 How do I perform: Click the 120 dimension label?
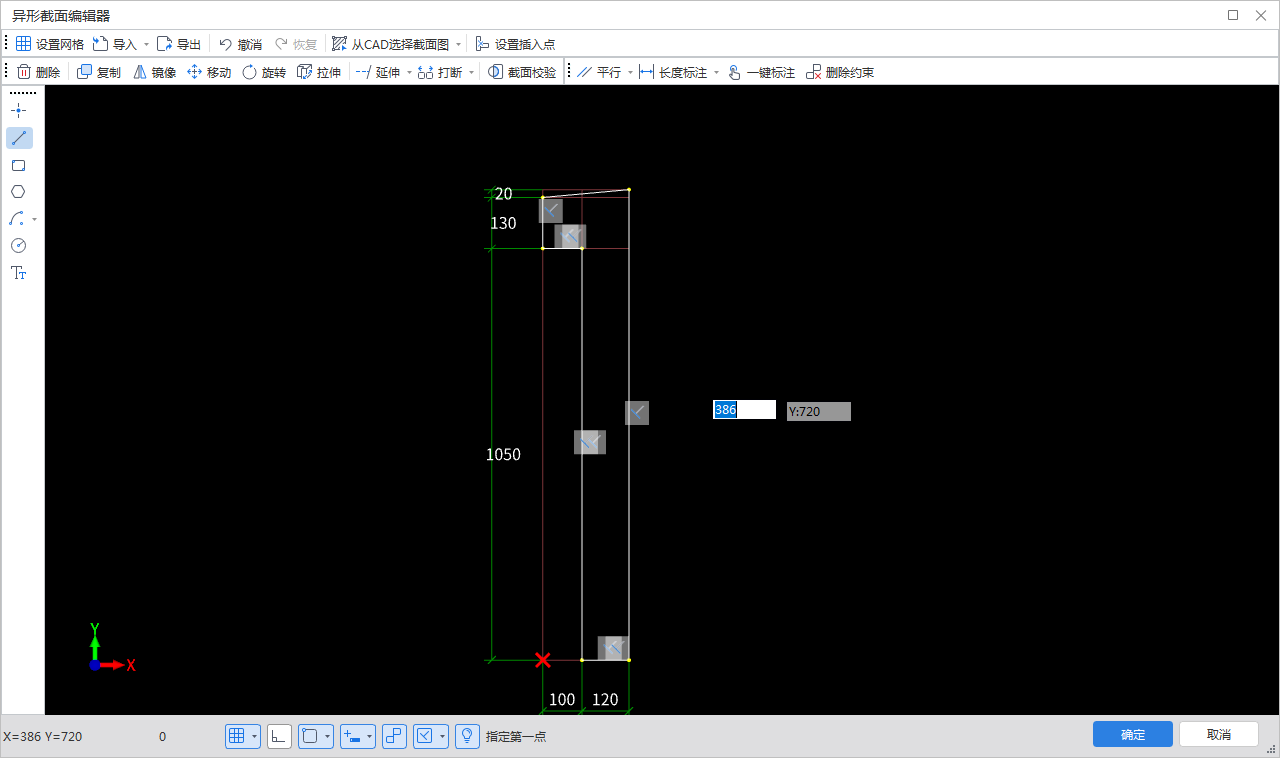[605, 699]
